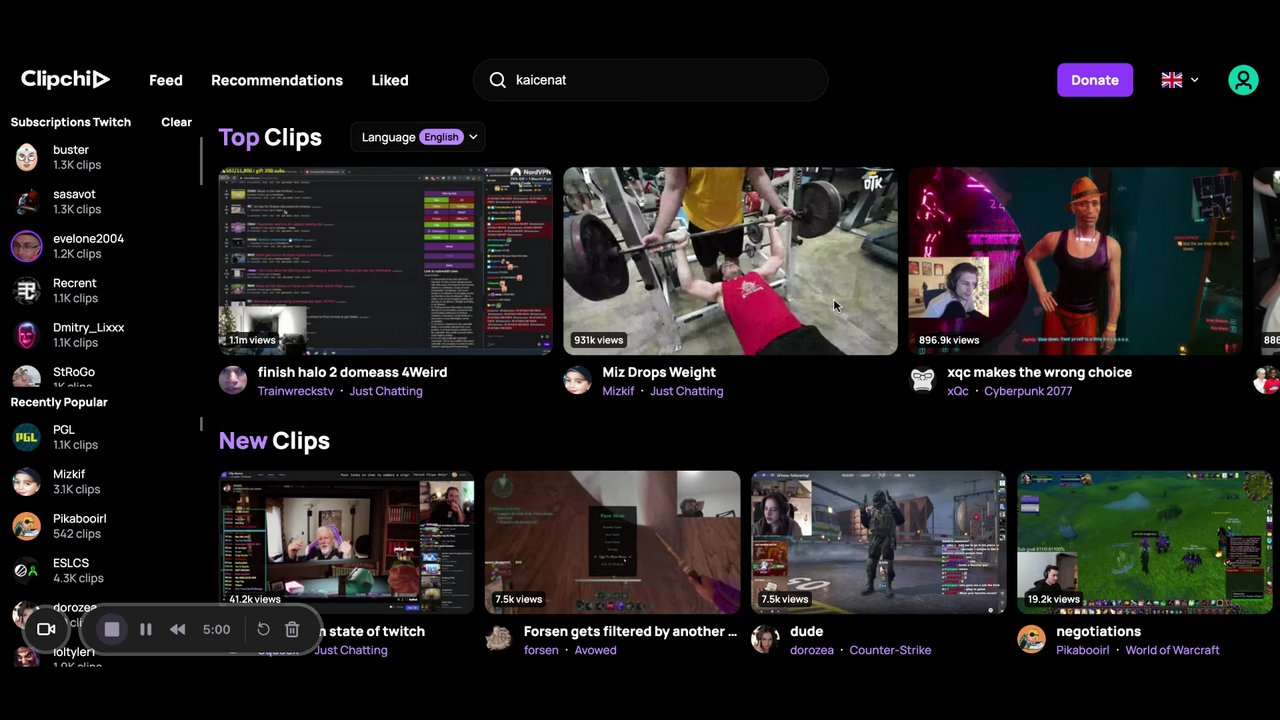
Task: Open the Recommendations tab
Action: pos(277,80)
